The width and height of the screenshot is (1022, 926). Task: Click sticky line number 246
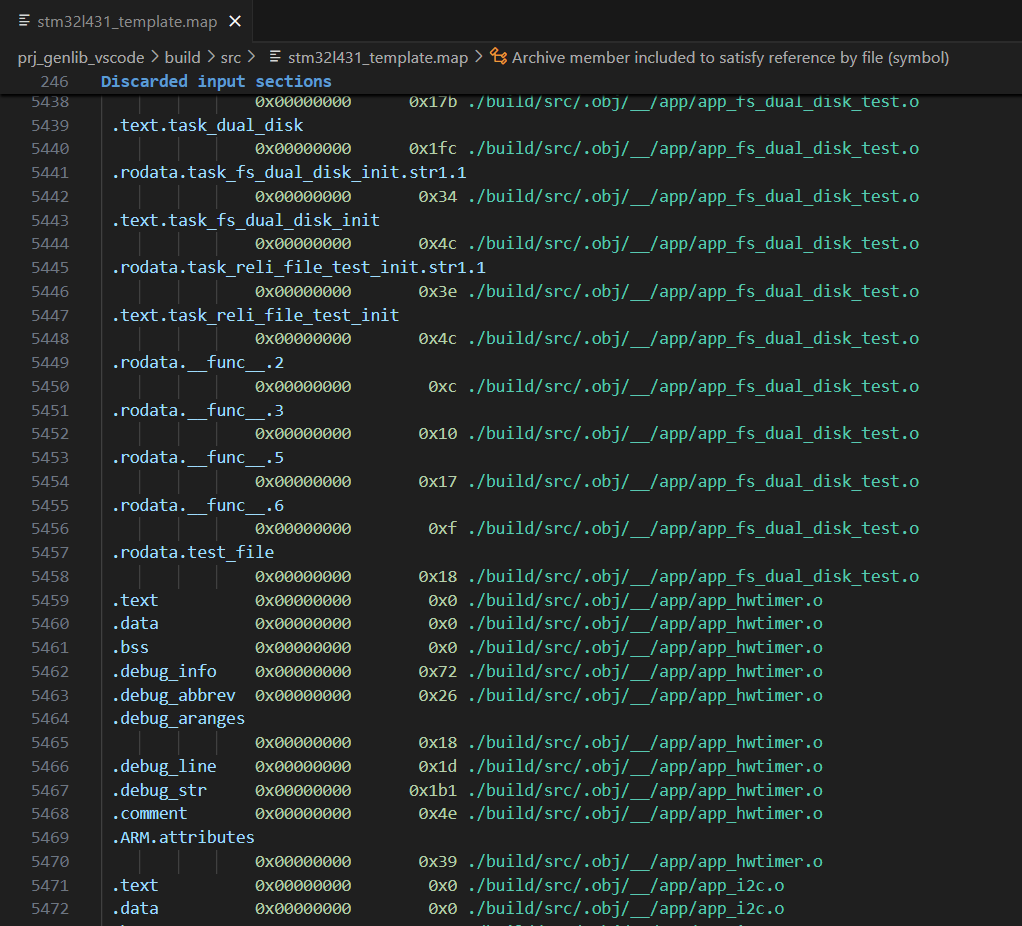point(56,82)
